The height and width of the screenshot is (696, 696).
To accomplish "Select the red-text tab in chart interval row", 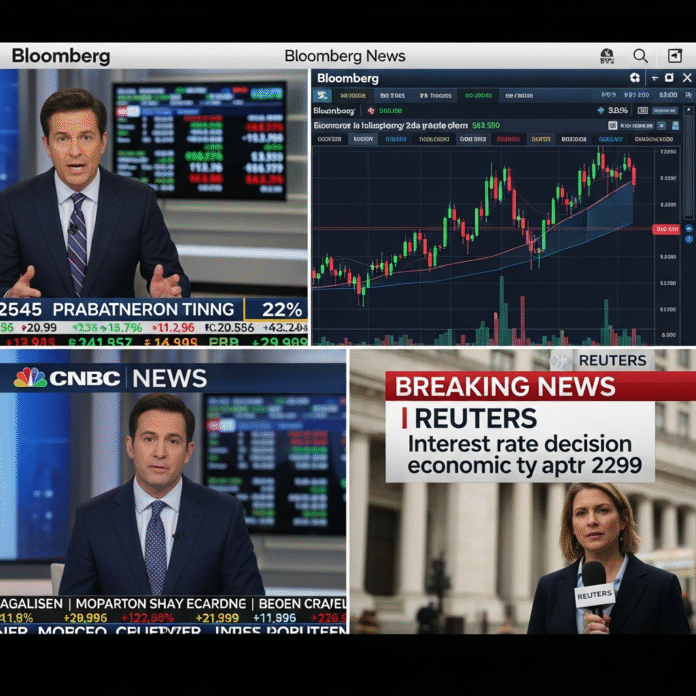I will (x=508, y=139).
